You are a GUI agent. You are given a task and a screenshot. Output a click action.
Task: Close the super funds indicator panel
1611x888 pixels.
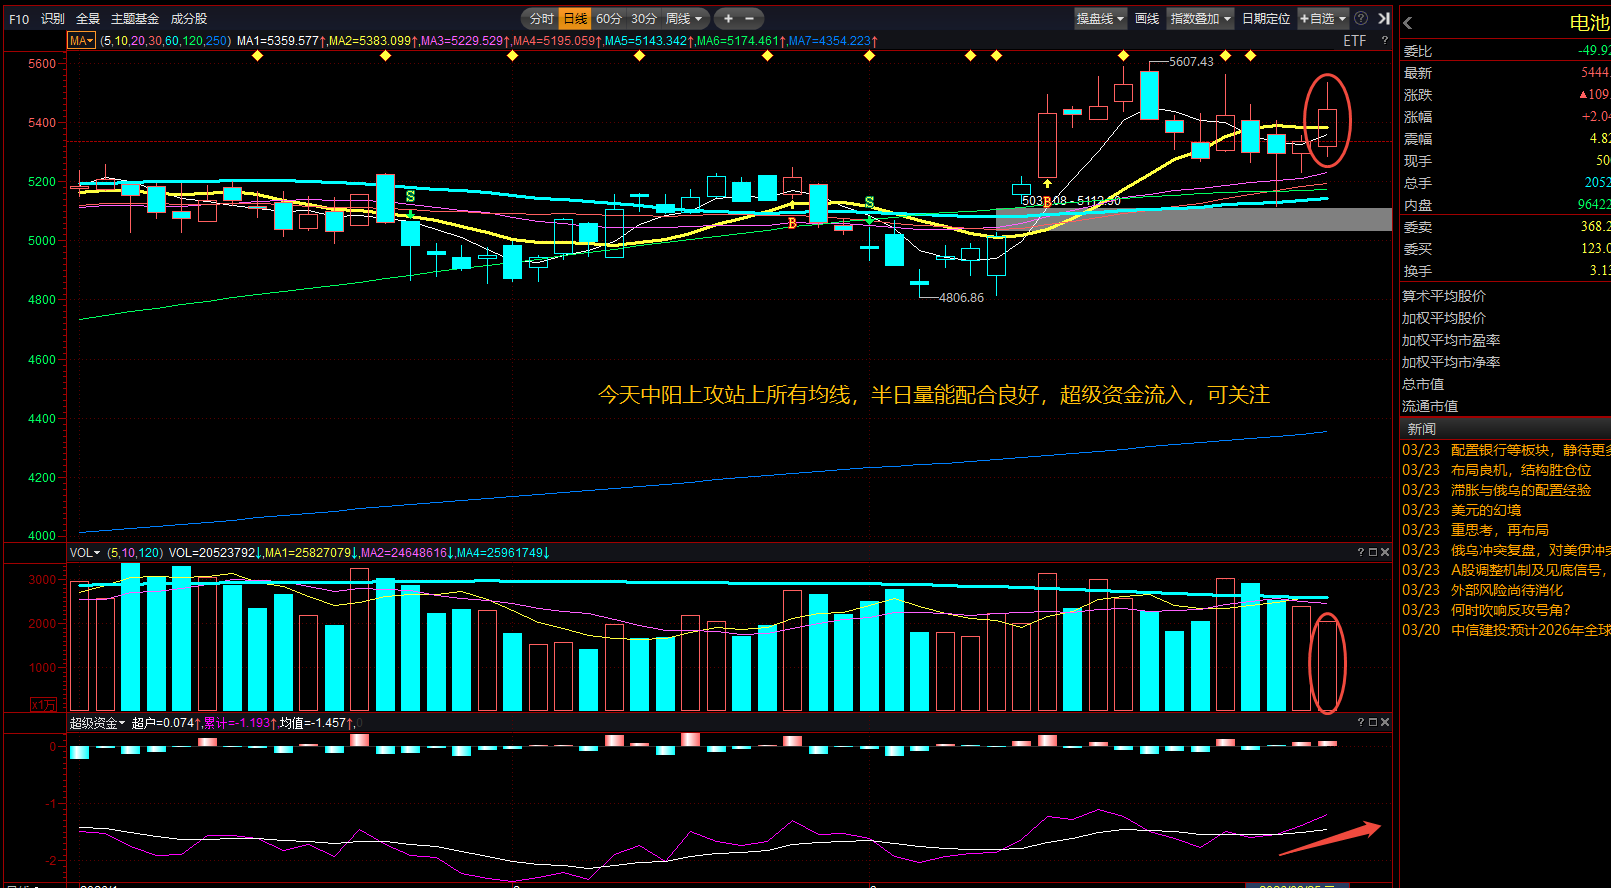coord(1385,722)
